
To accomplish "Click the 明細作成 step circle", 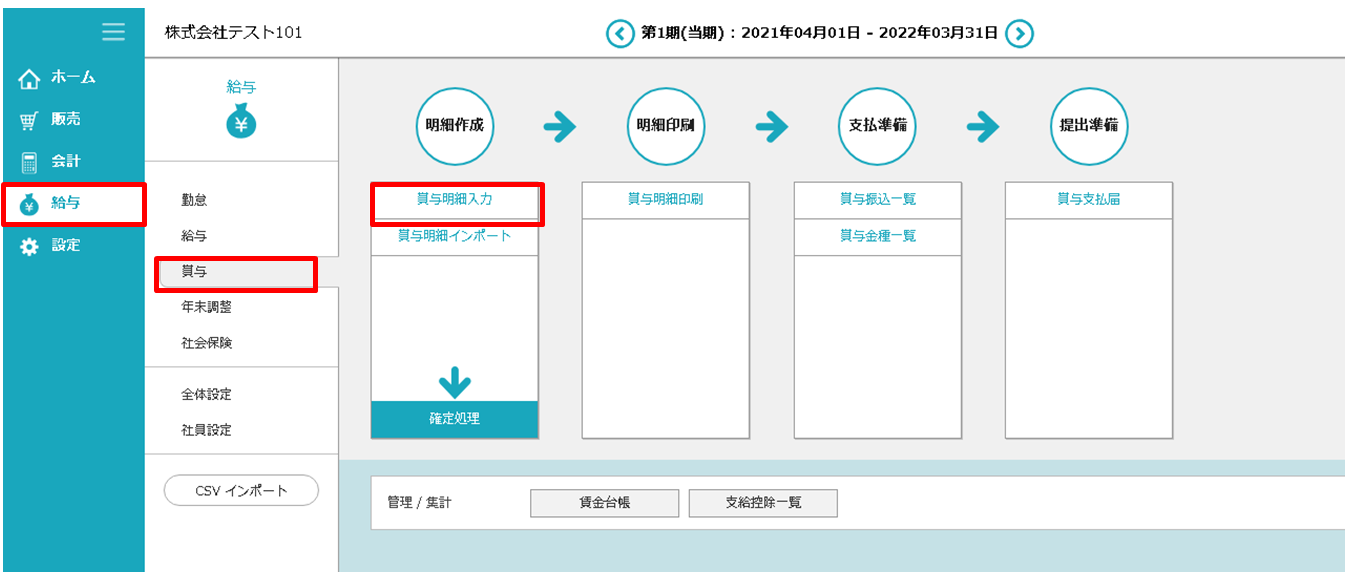I will pyautogui.click(x=455, y=127).
